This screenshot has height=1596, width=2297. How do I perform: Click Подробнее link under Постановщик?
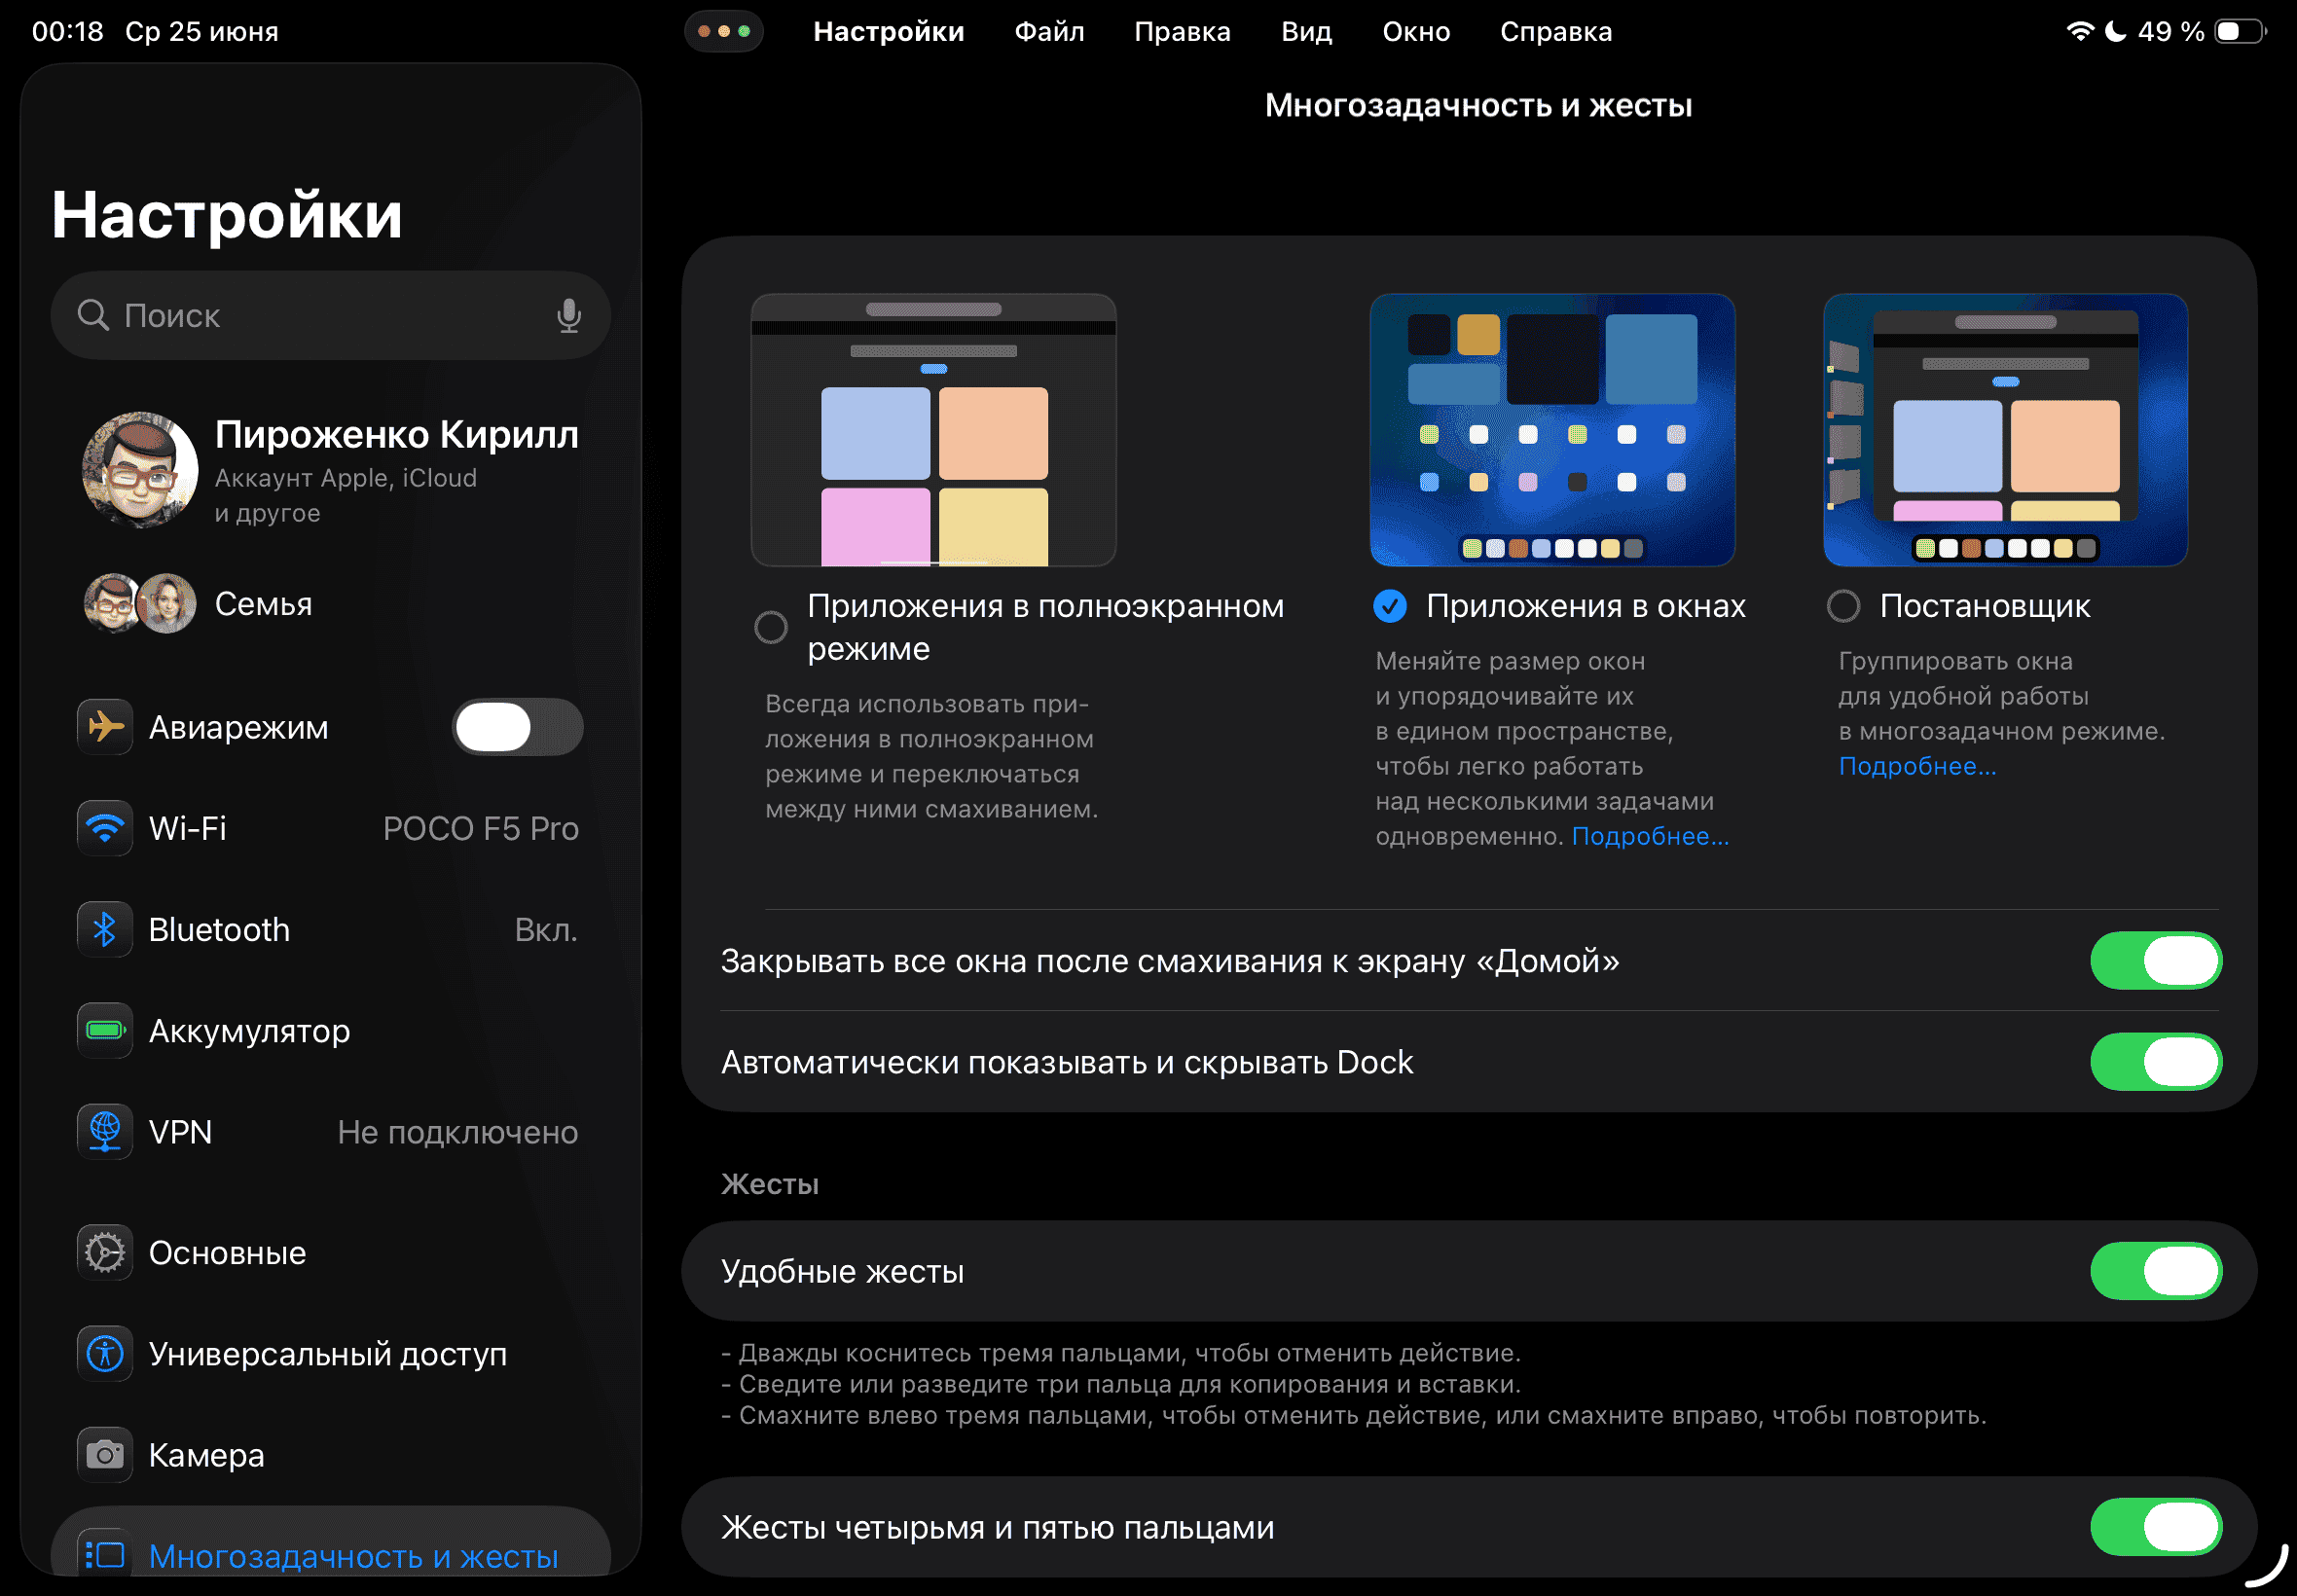pyautogui.click(x=1917, y=766)
